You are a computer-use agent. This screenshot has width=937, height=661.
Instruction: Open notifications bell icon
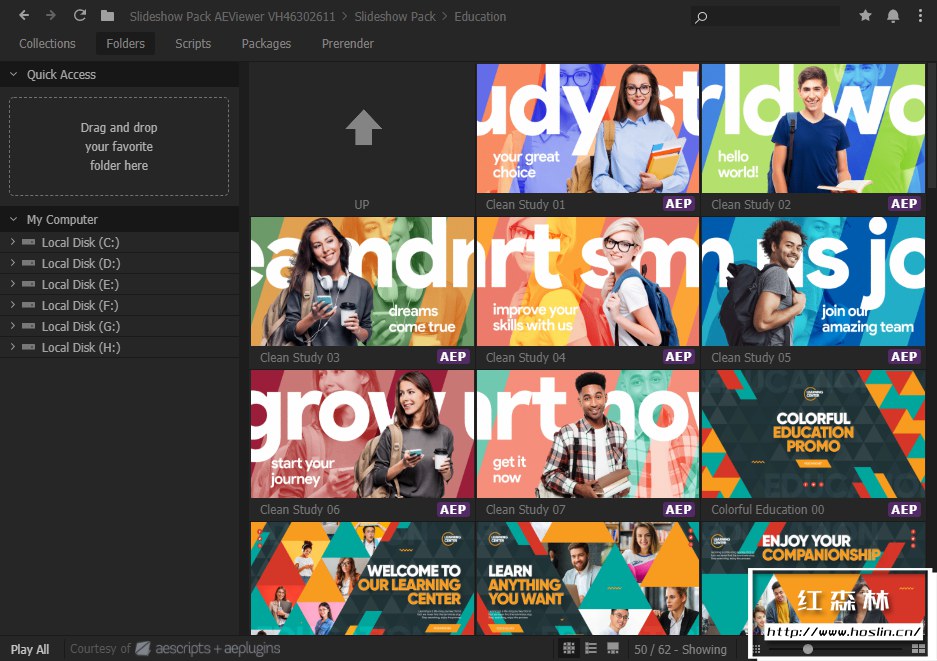(x=893, y=16)
